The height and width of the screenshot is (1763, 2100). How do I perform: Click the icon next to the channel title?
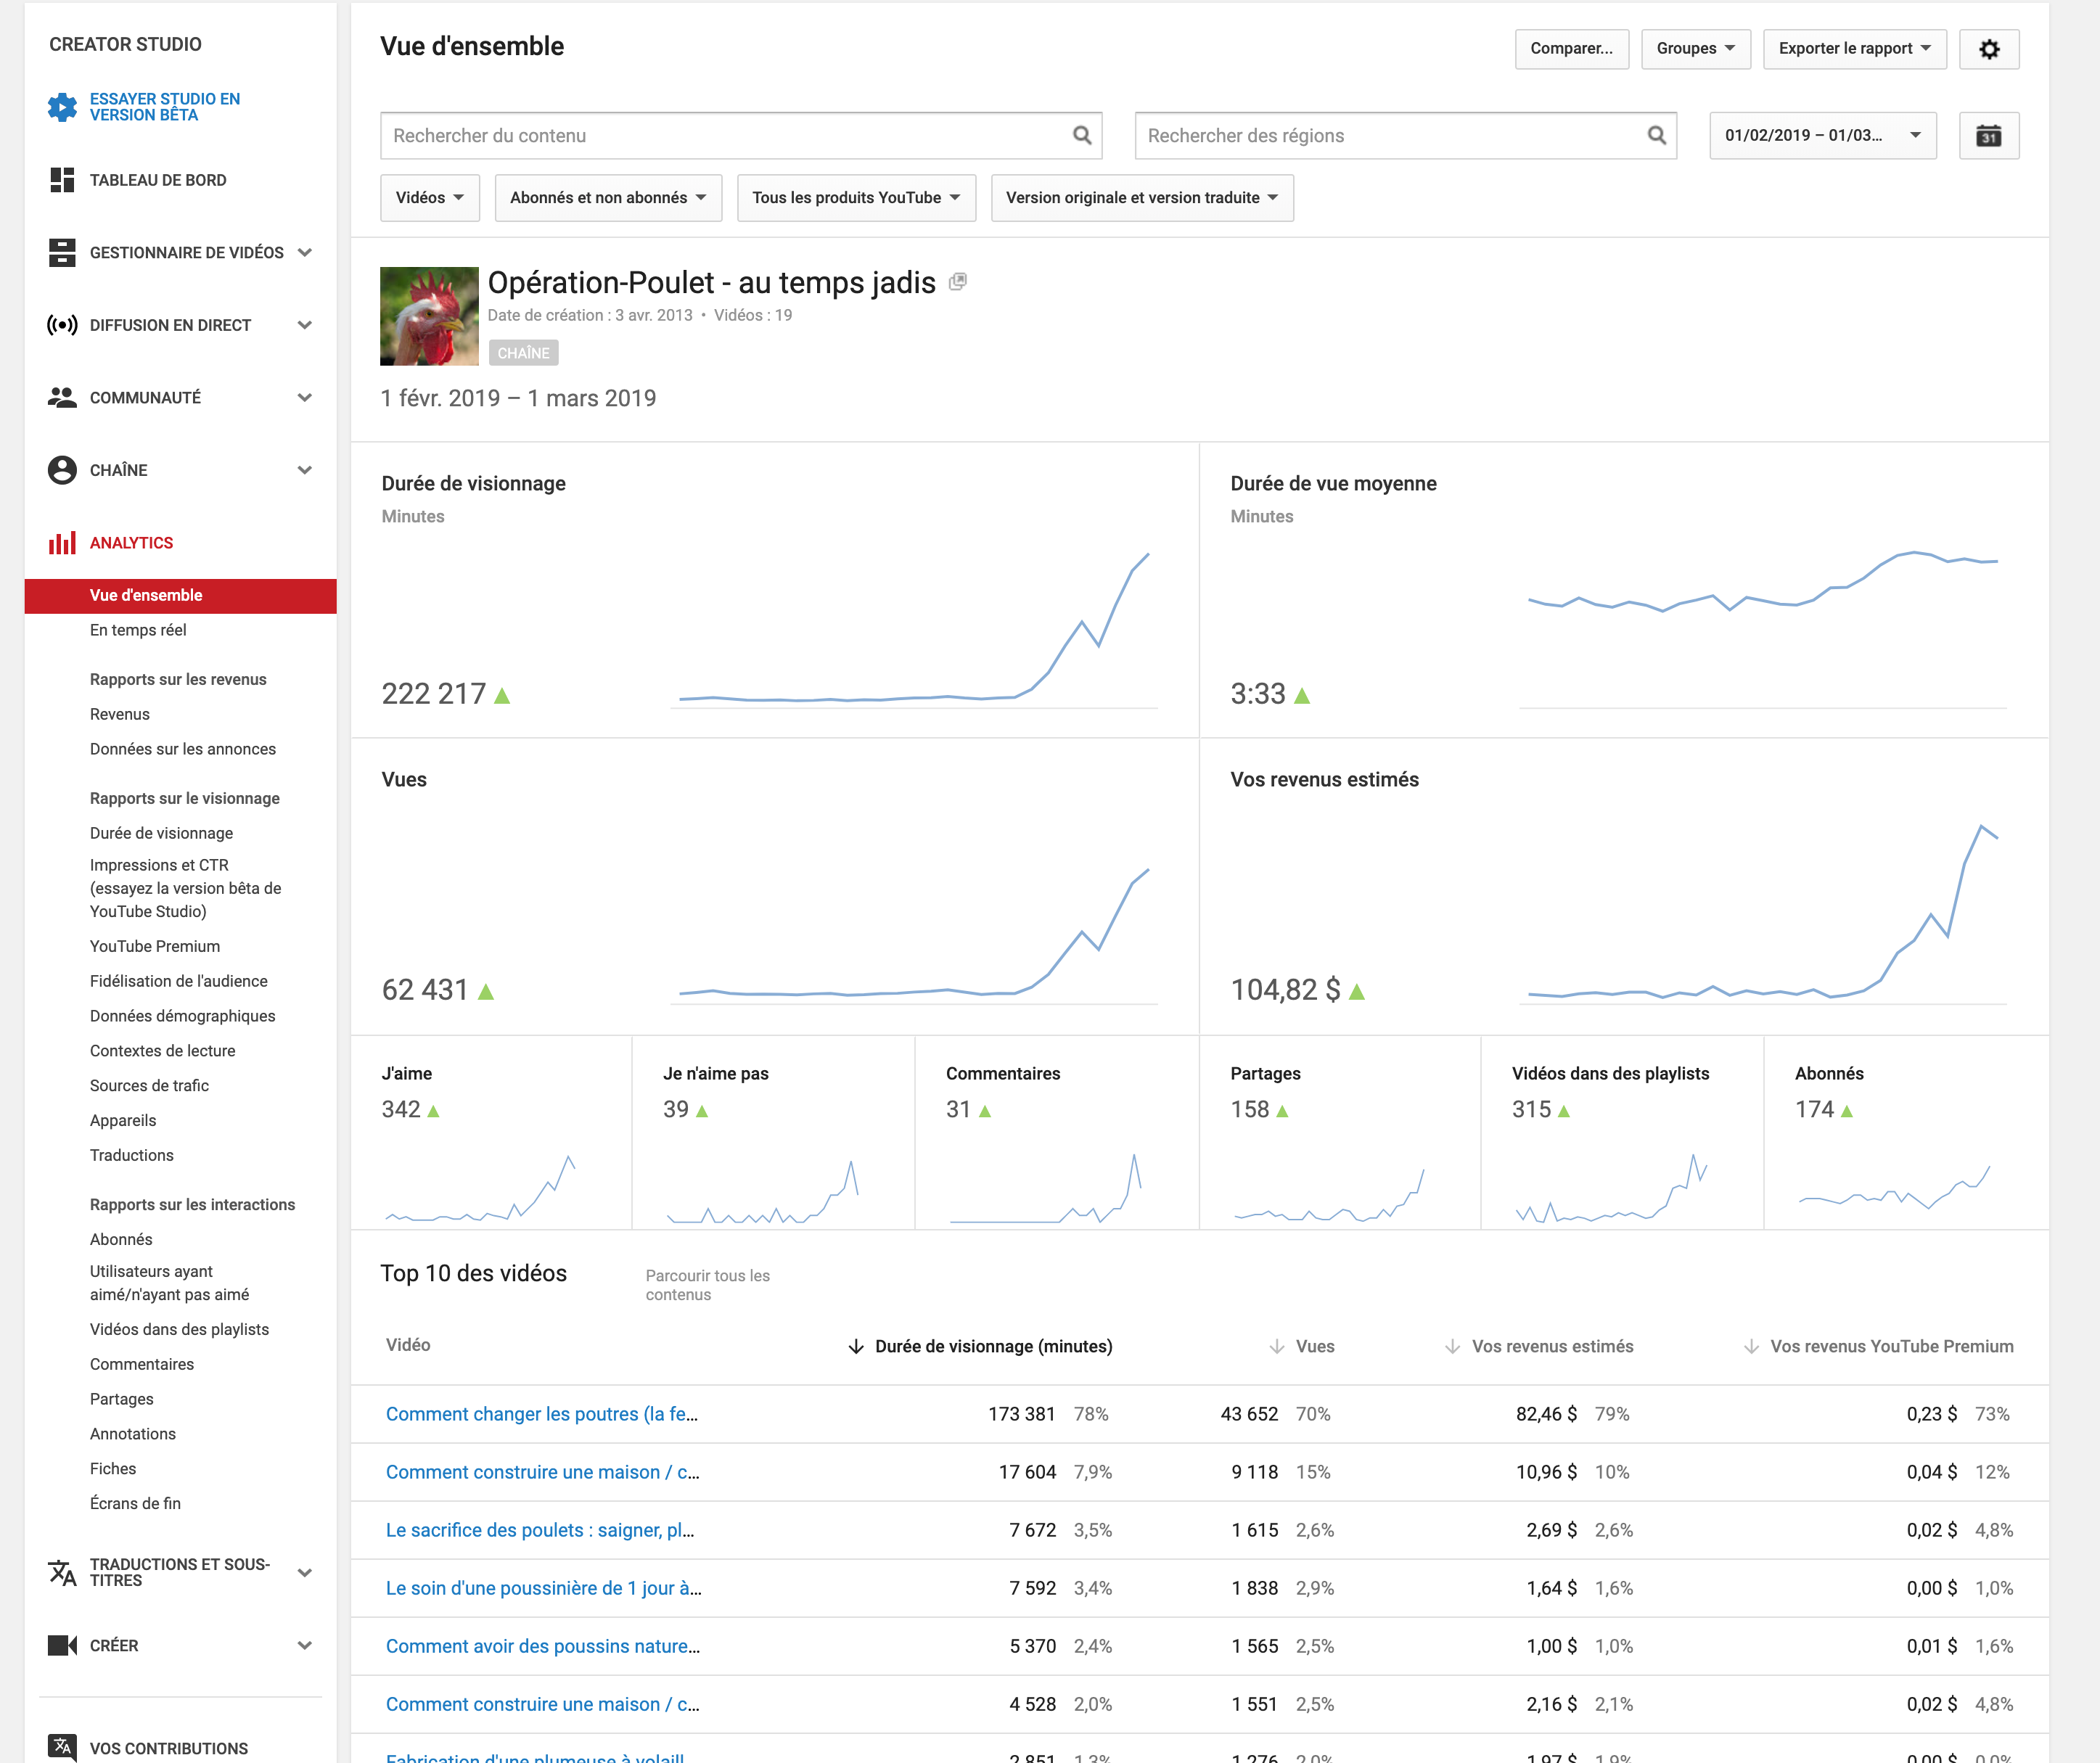957,282
